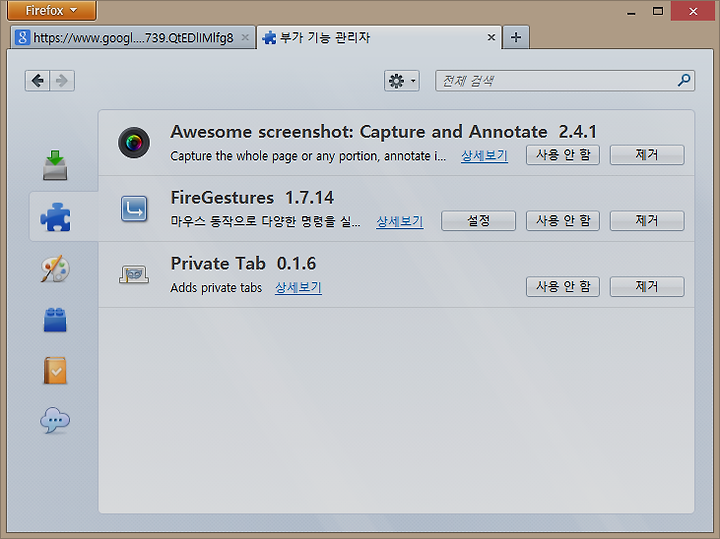Disable Awesome screenshot with 사용 안 함
The height and width of the screenshot is (539, 720).
pos(563,155)
